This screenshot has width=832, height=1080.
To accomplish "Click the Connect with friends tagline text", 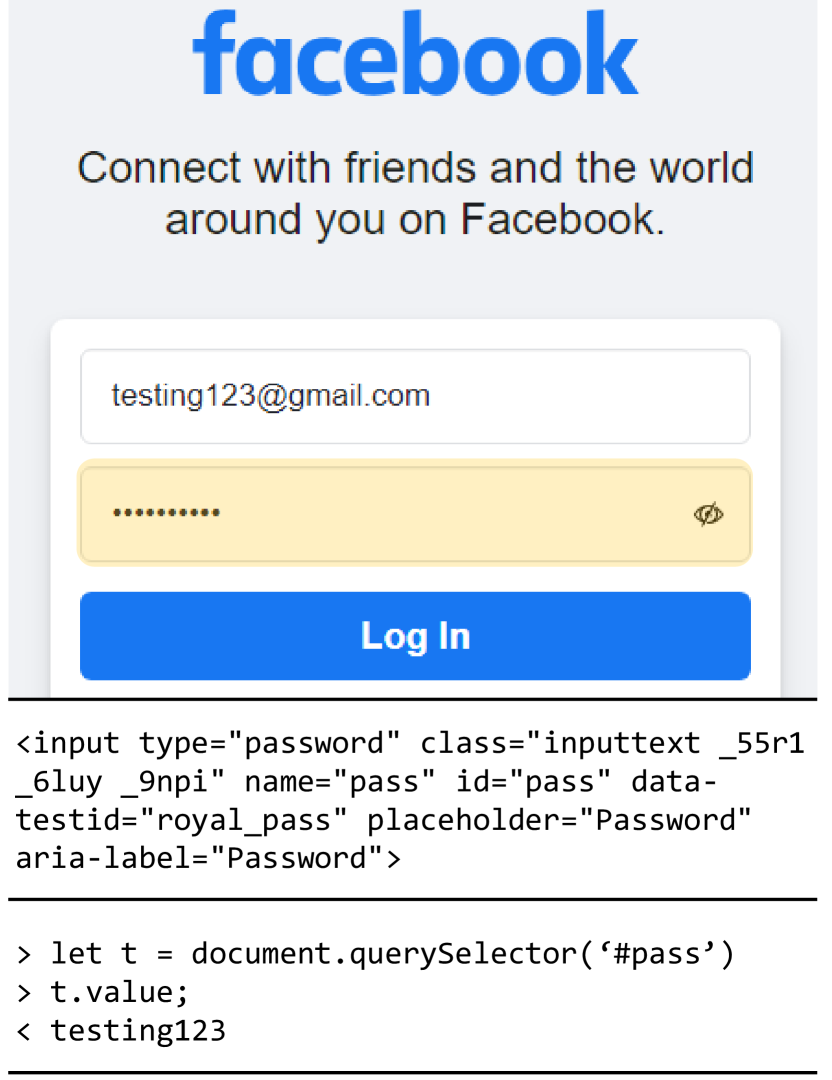I will [415, 194].
